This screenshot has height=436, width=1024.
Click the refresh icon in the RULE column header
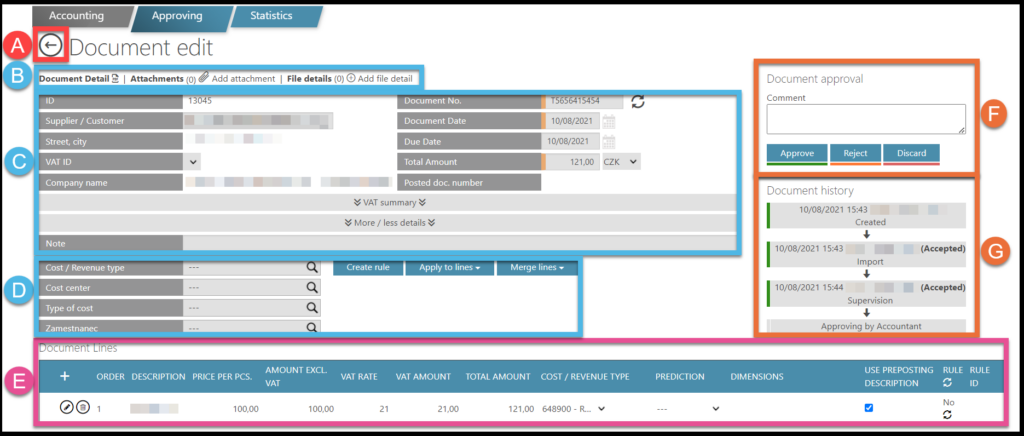point(948,383)
